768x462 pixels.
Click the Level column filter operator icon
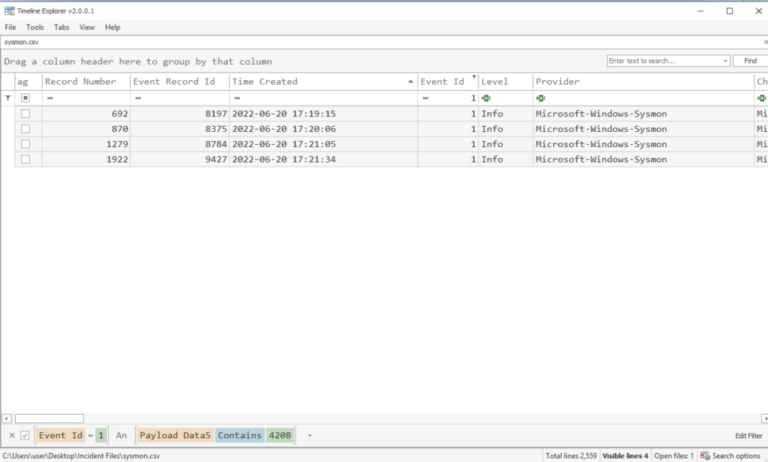tap(487, 98)
